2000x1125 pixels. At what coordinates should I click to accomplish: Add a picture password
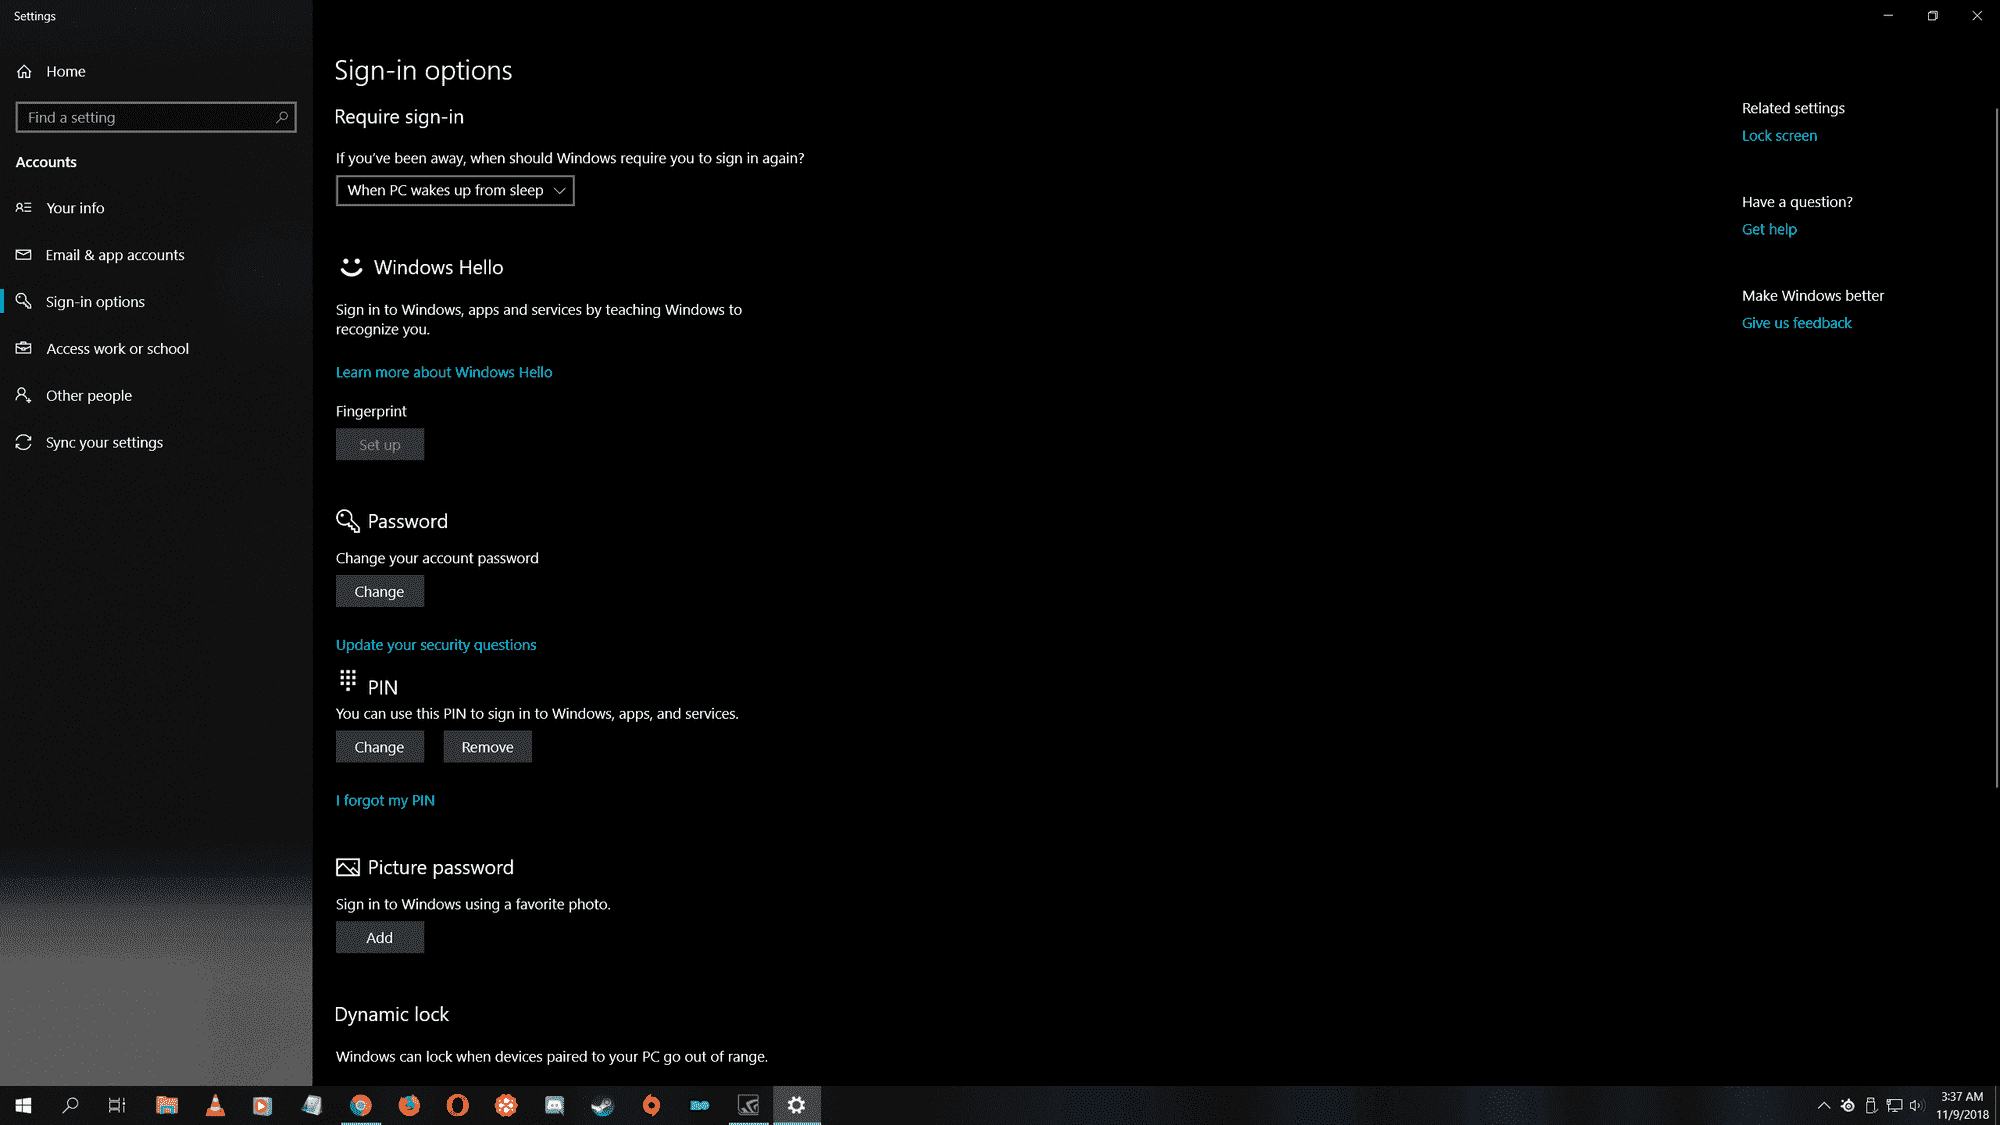click(x=380, y=938)
